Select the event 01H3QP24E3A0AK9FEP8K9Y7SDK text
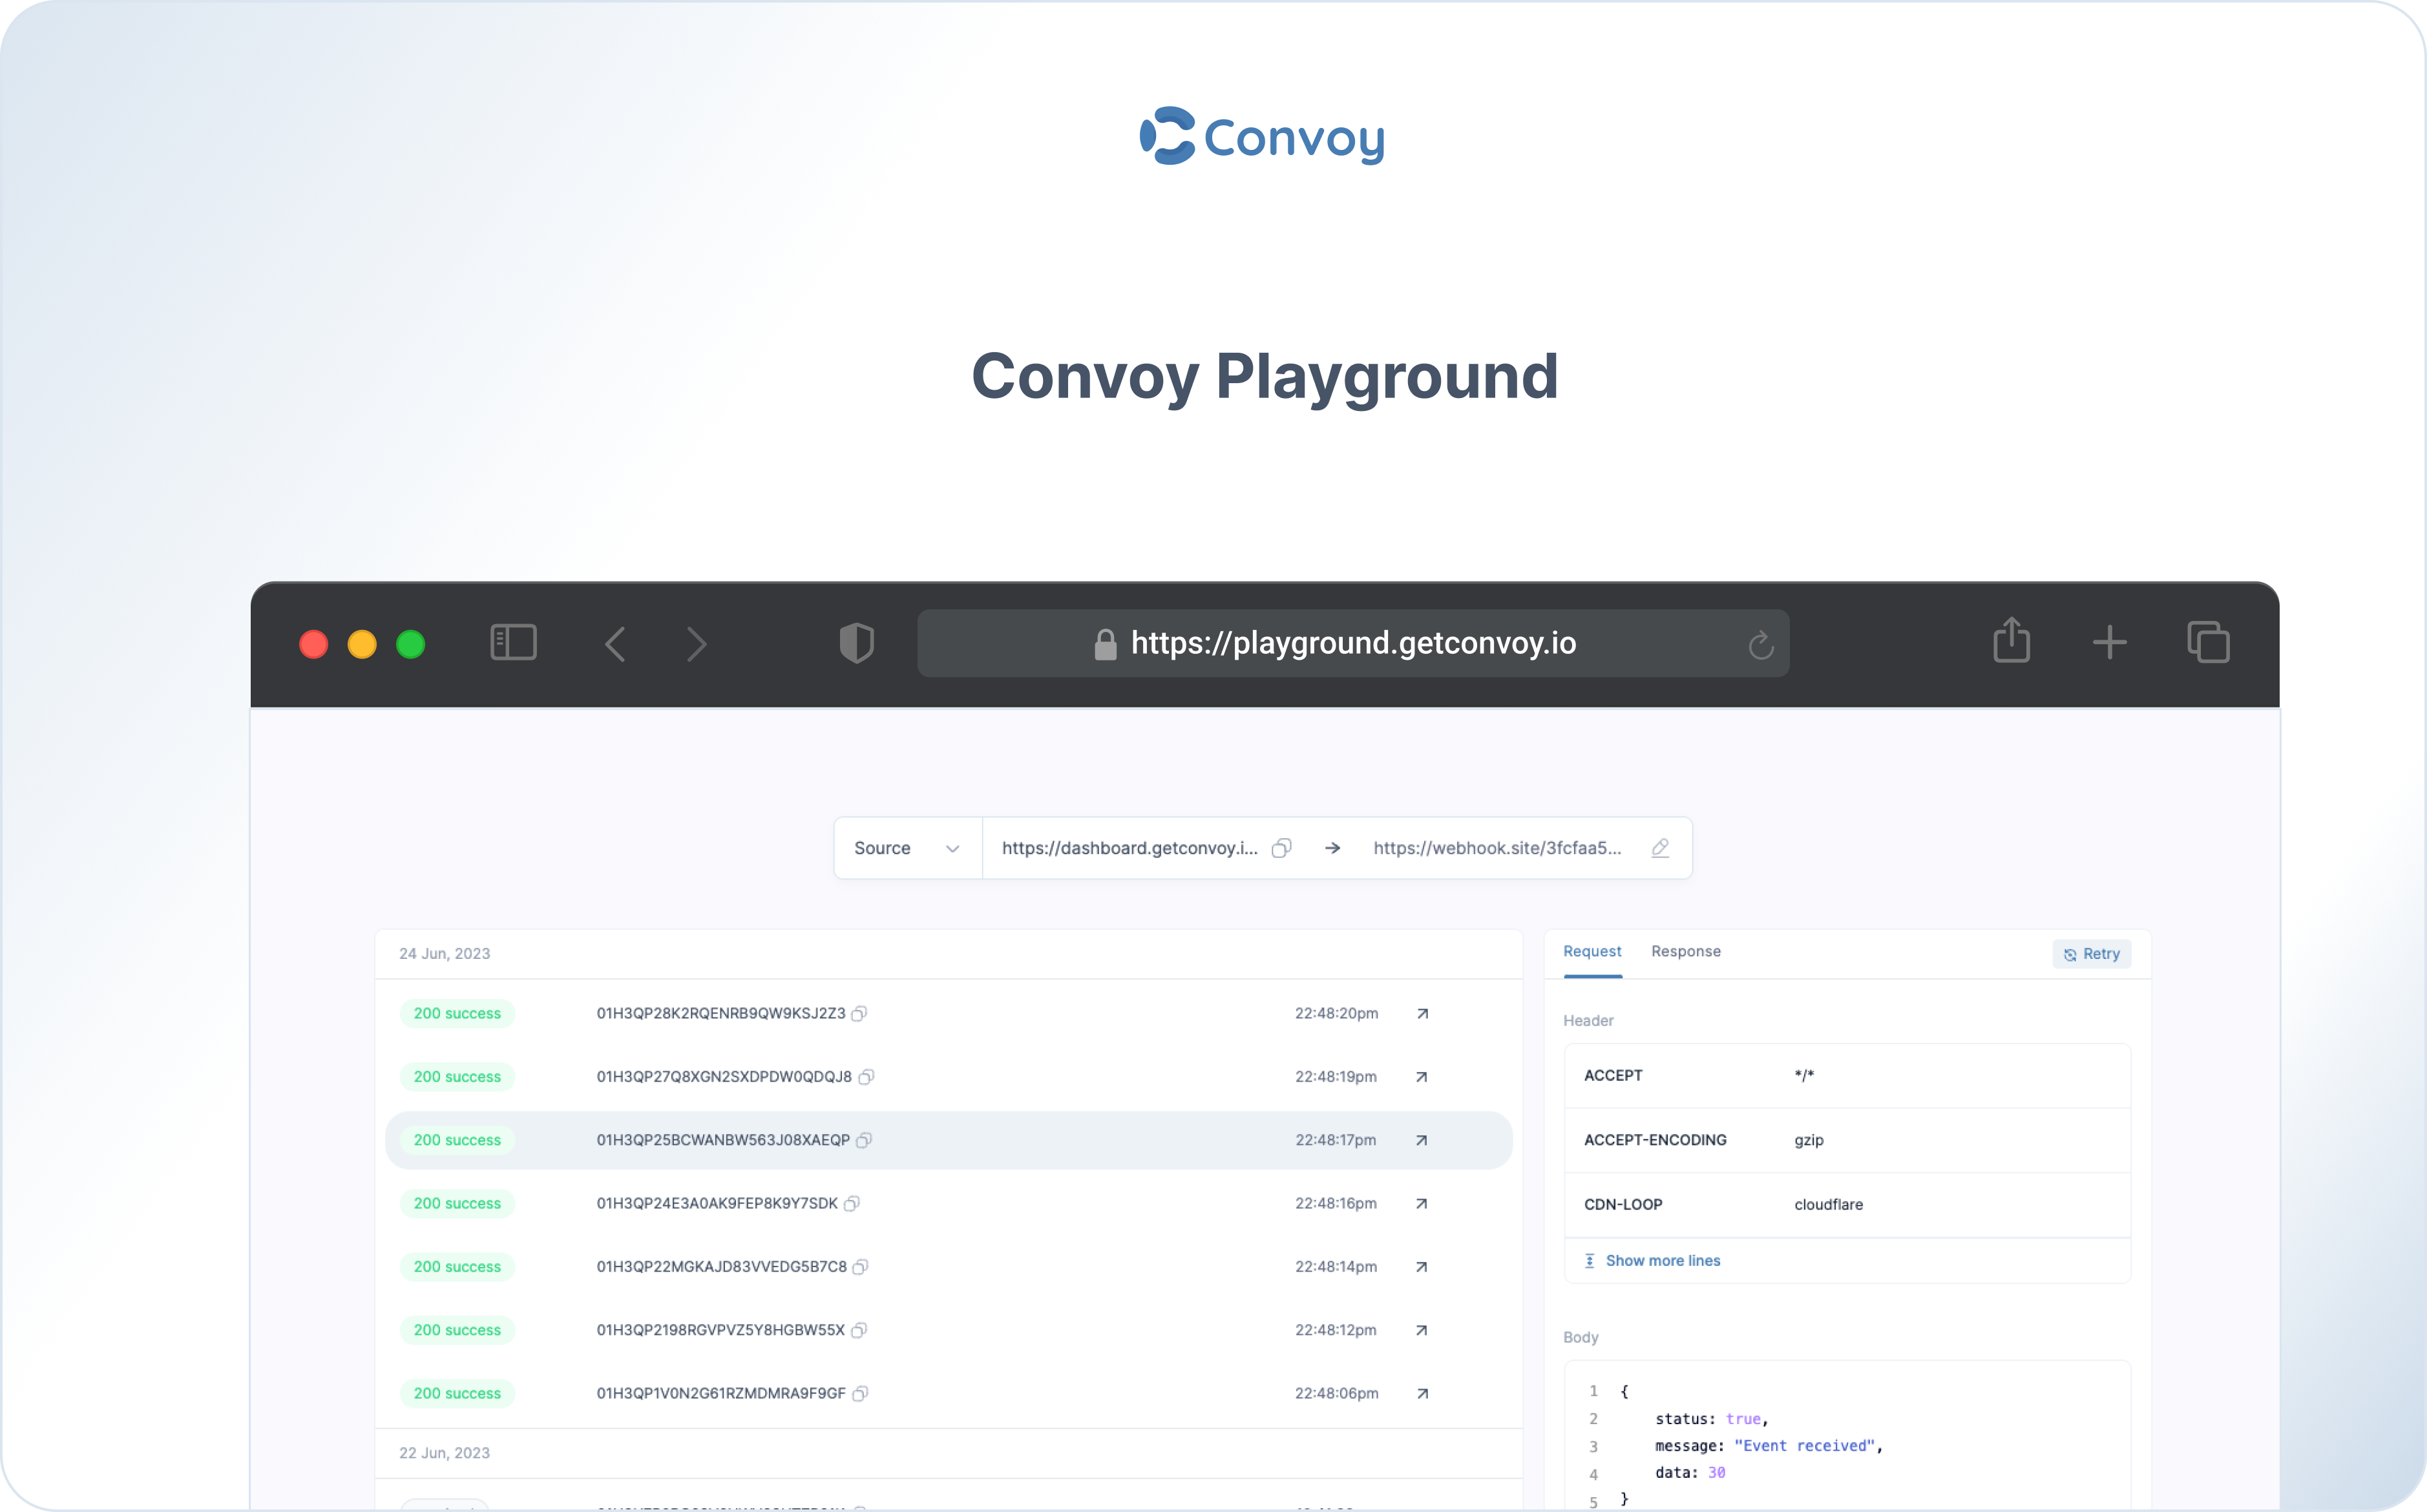The height and width of the screenshot is (1512, 2427). (x=717, y=1203)
